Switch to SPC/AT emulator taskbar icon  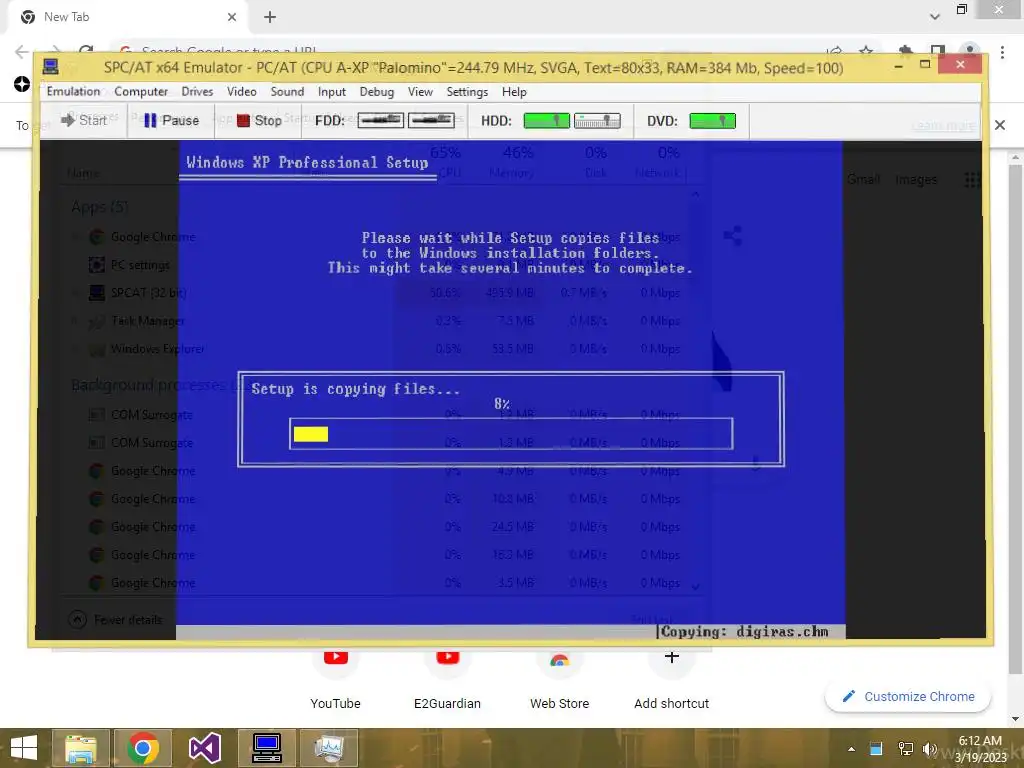[267, 748]
